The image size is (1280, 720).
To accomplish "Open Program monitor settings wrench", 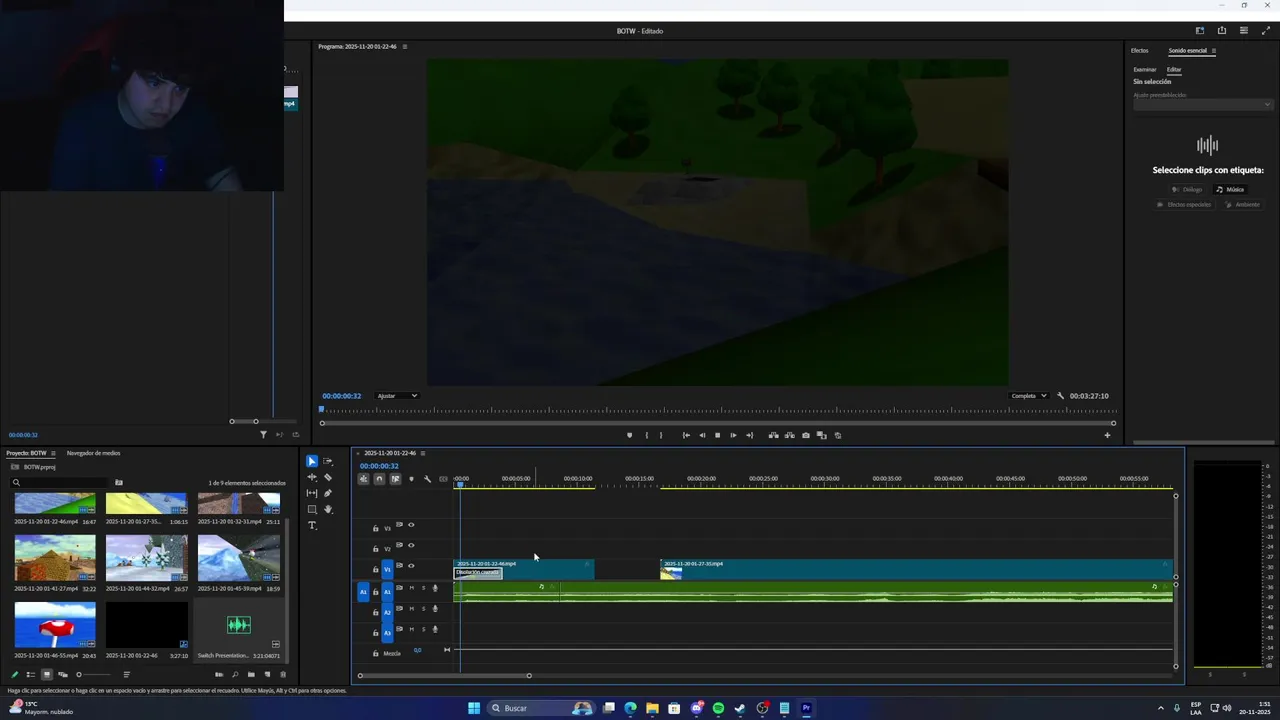I will pyautogui.click(x=1061, y=396).
